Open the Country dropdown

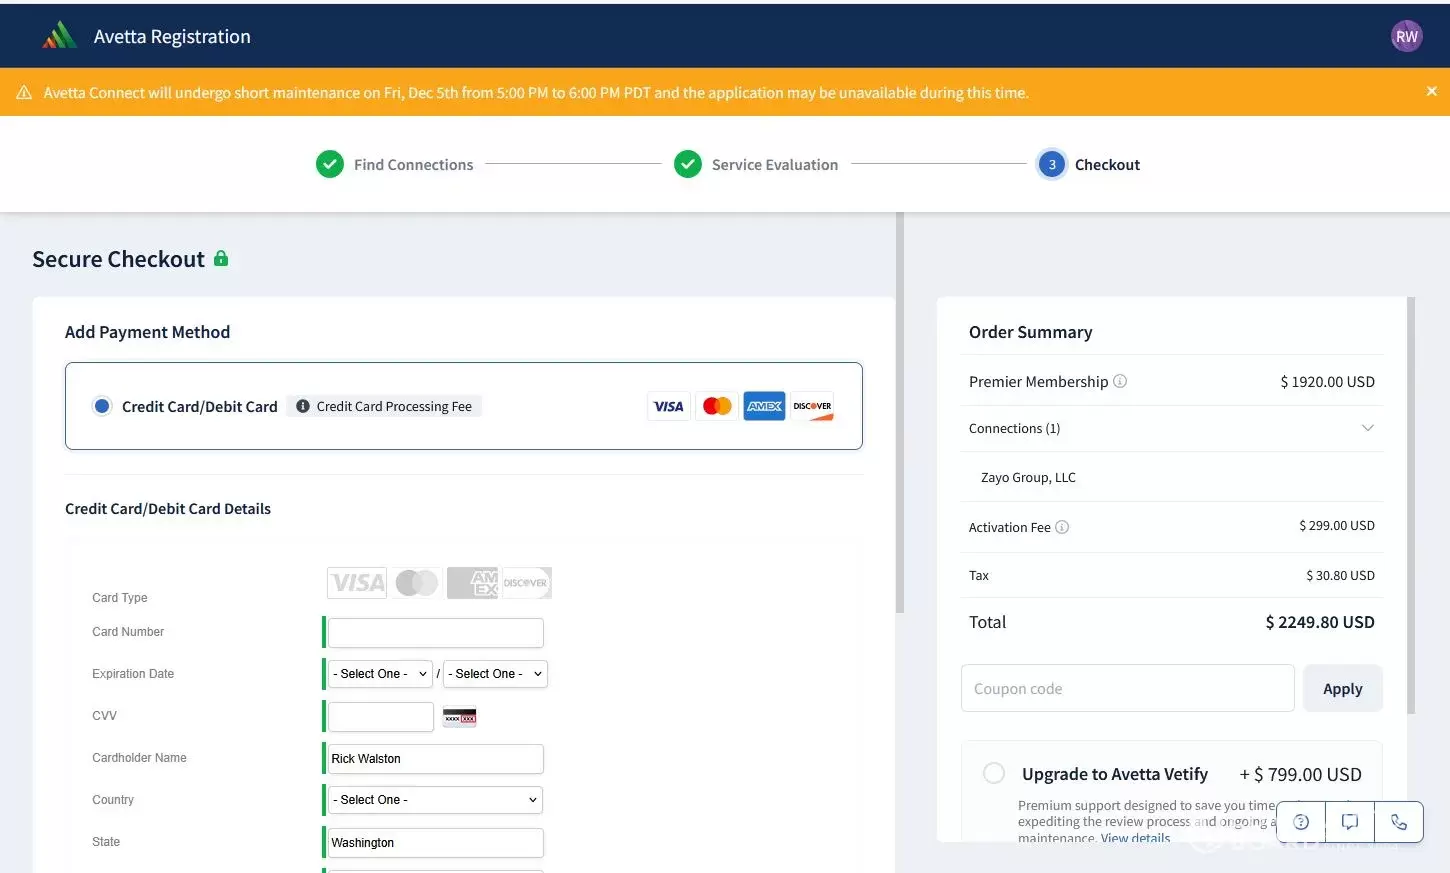point(435,800)
